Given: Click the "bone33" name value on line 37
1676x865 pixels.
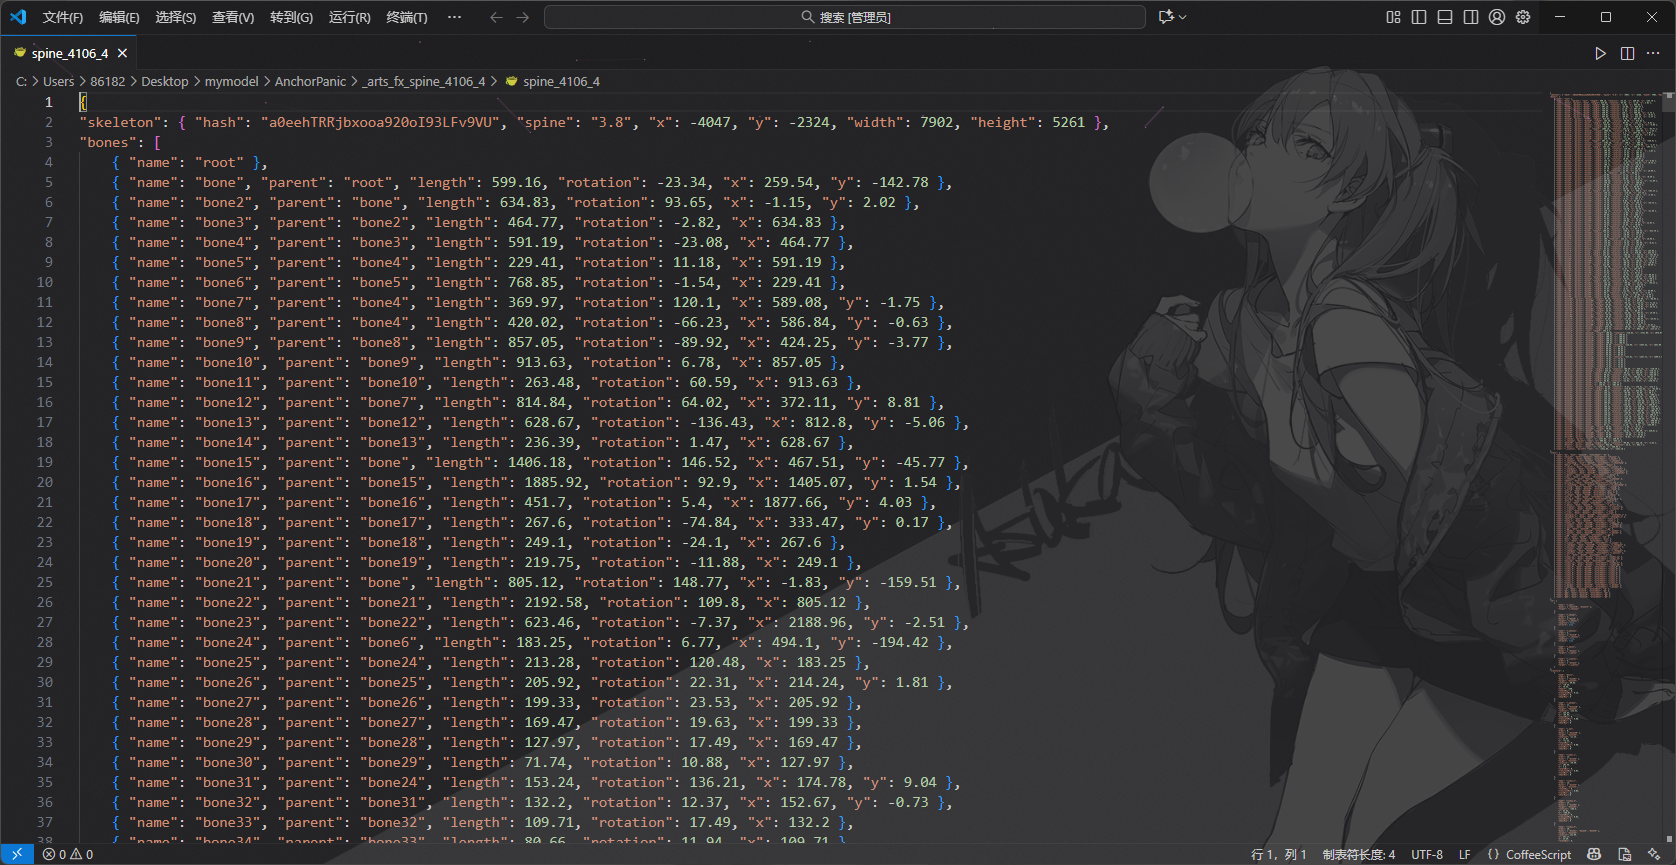Looking at the screenshot, I should tap(232, 822).
